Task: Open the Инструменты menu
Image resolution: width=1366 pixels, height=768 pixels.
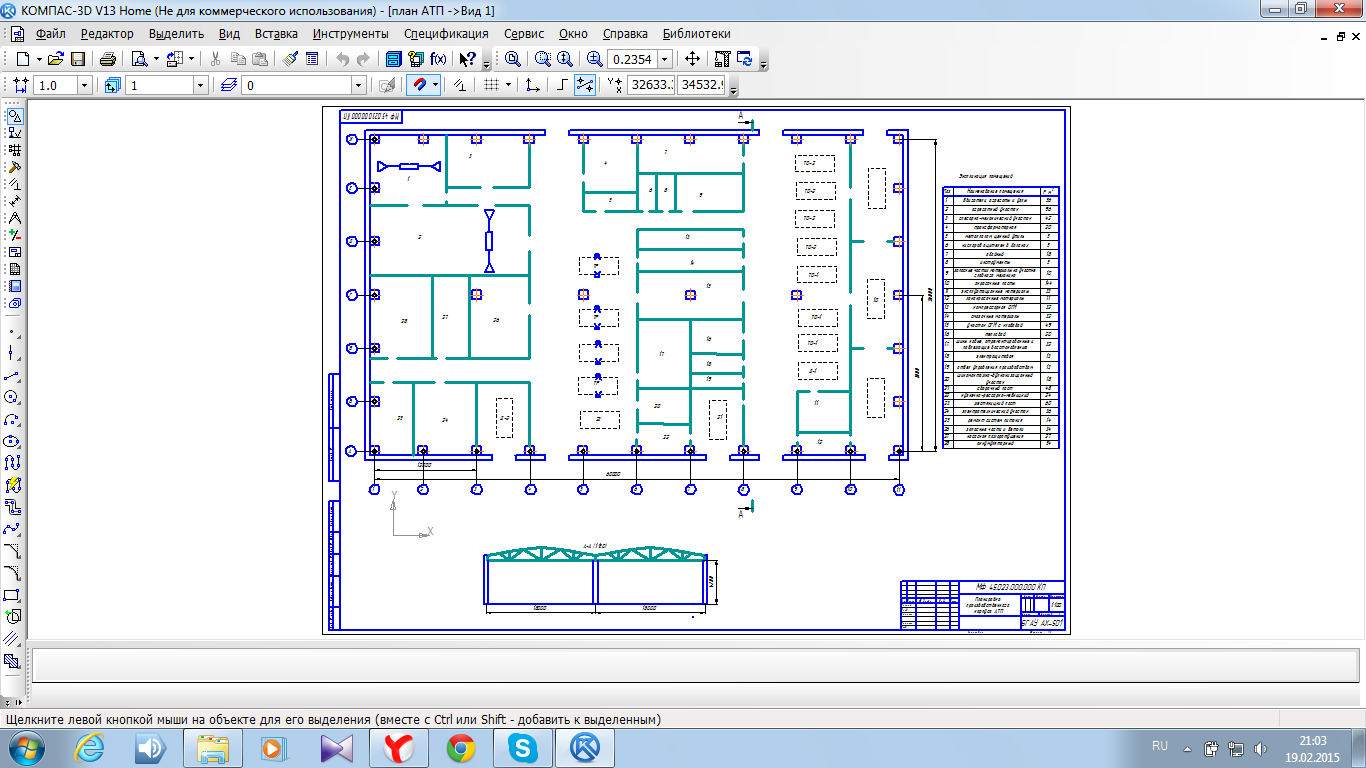Action: tap(350, 33)
